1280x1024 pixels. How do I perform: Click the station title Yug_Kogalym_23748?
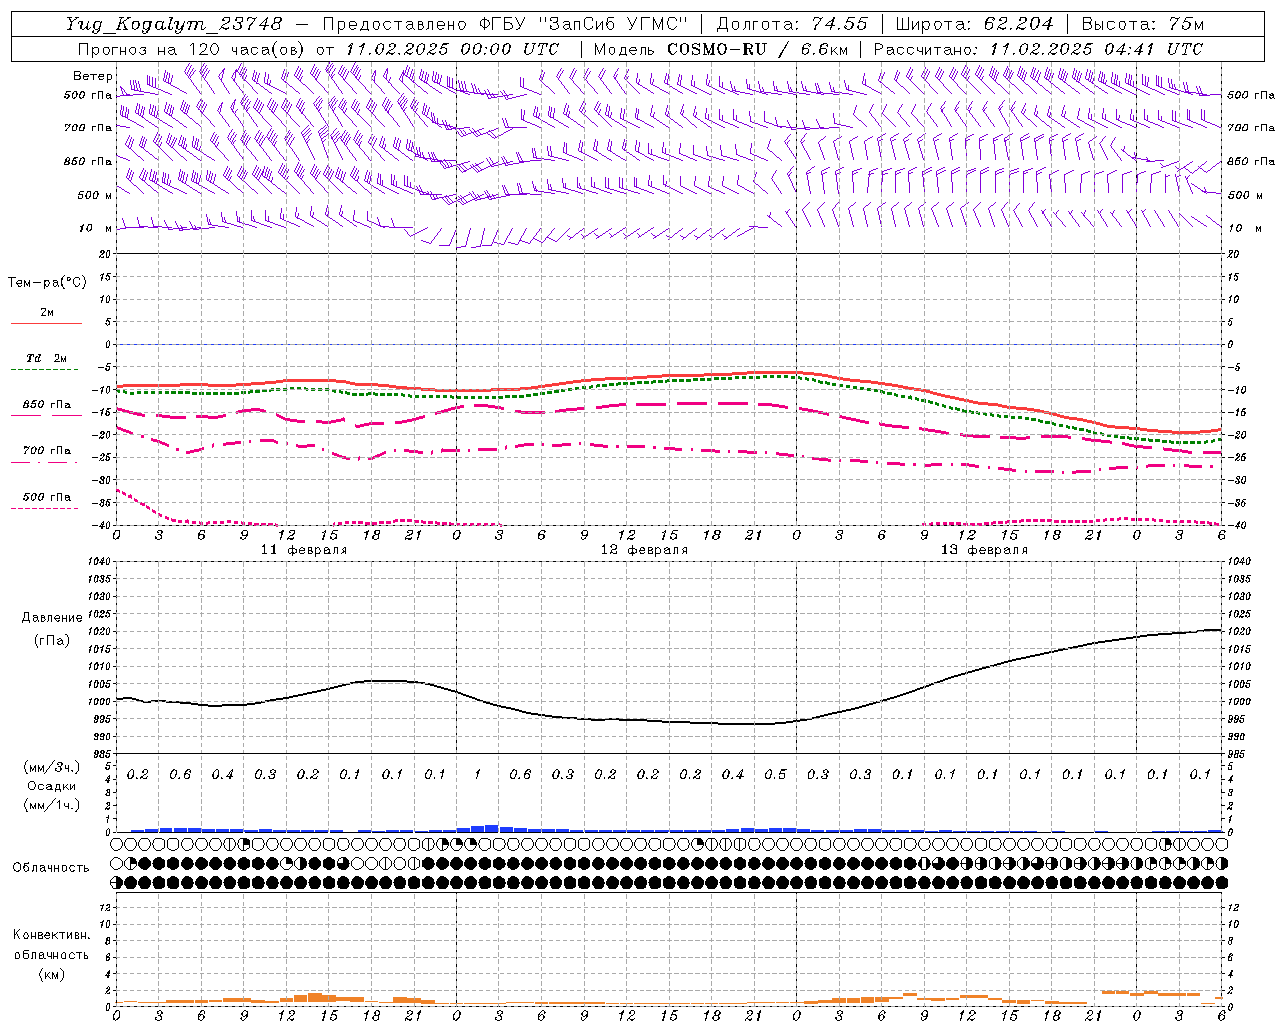point(174,24)
